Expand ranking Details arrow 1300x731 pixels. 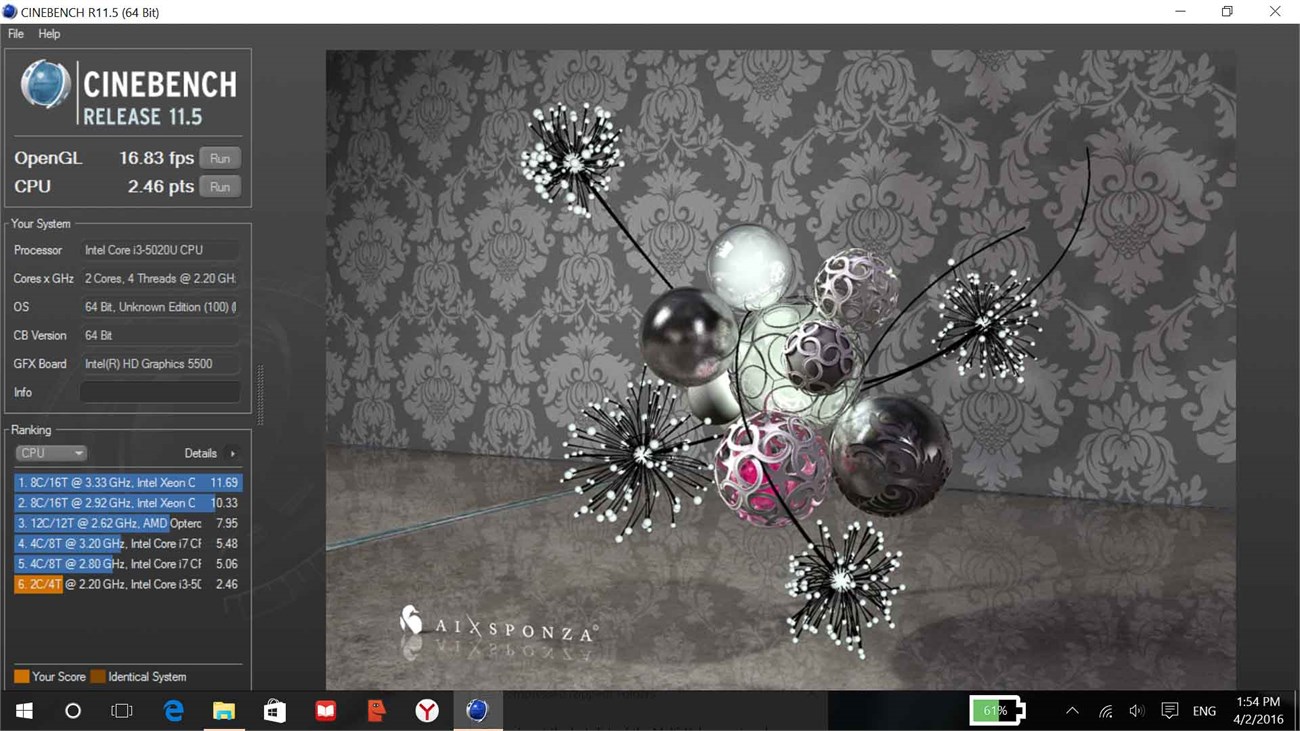232,453
